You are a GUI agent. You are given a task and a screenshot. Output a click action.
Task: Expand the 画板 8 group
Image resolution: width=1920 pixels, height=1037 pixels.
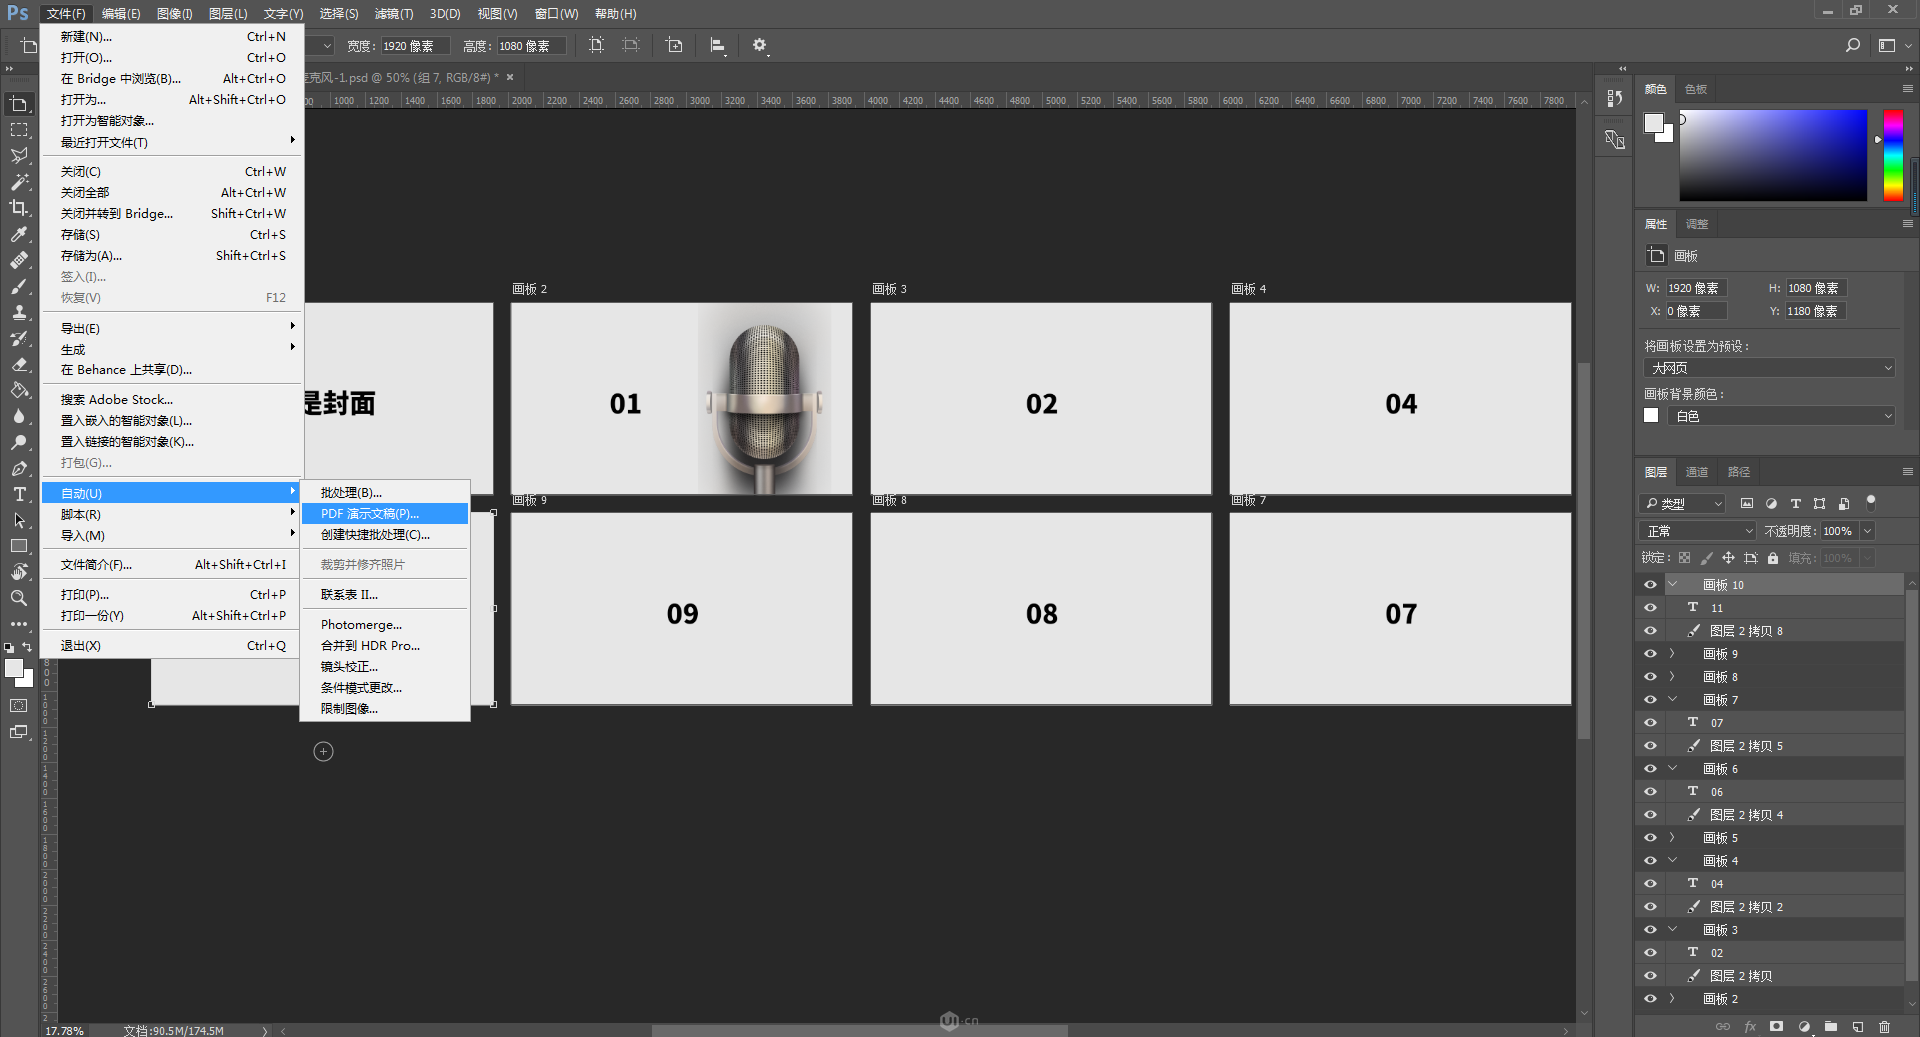[1672, 677]
